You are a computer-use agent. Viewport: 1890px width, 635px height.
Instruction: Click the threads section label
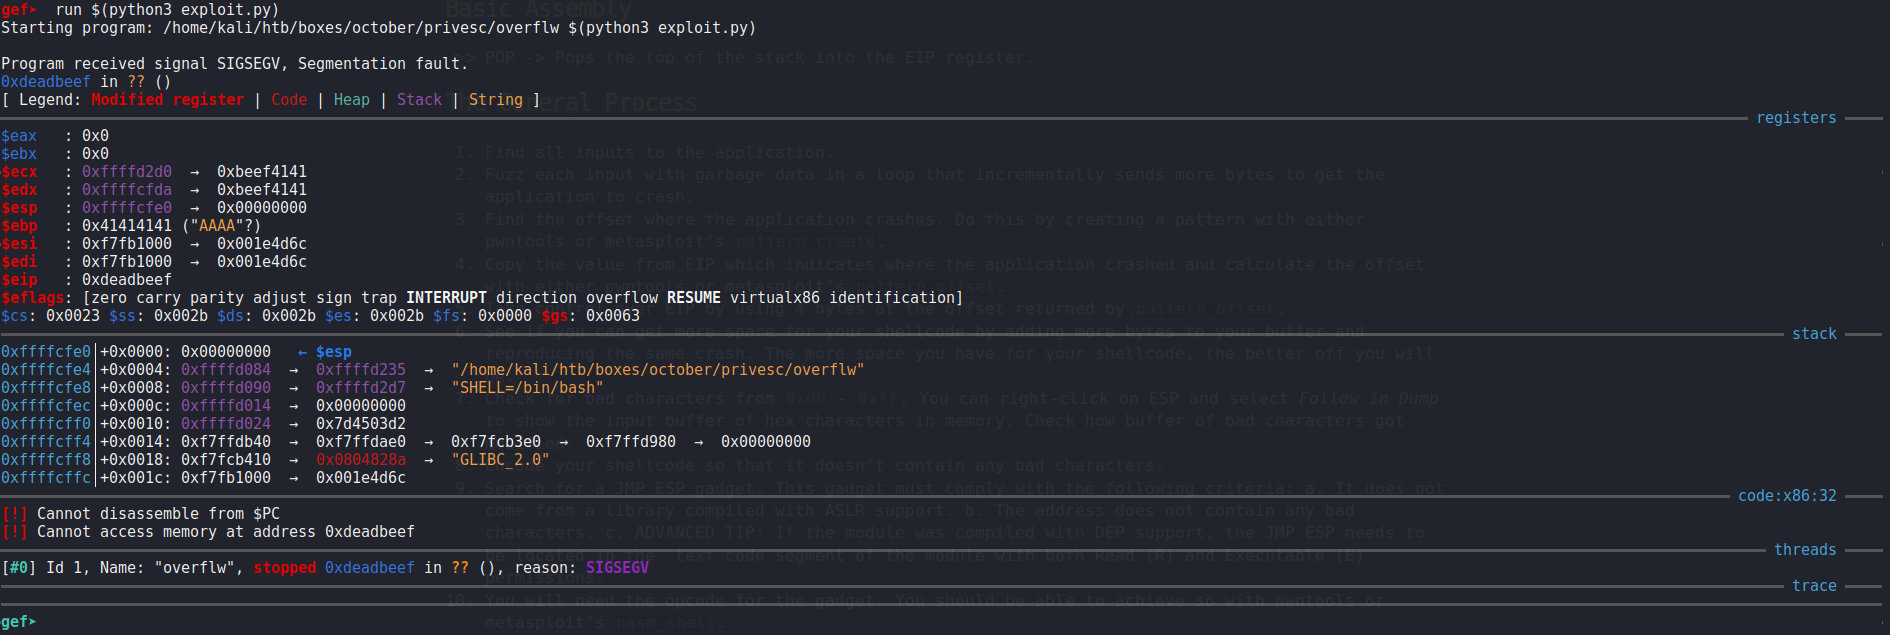tap(1804, 550)
